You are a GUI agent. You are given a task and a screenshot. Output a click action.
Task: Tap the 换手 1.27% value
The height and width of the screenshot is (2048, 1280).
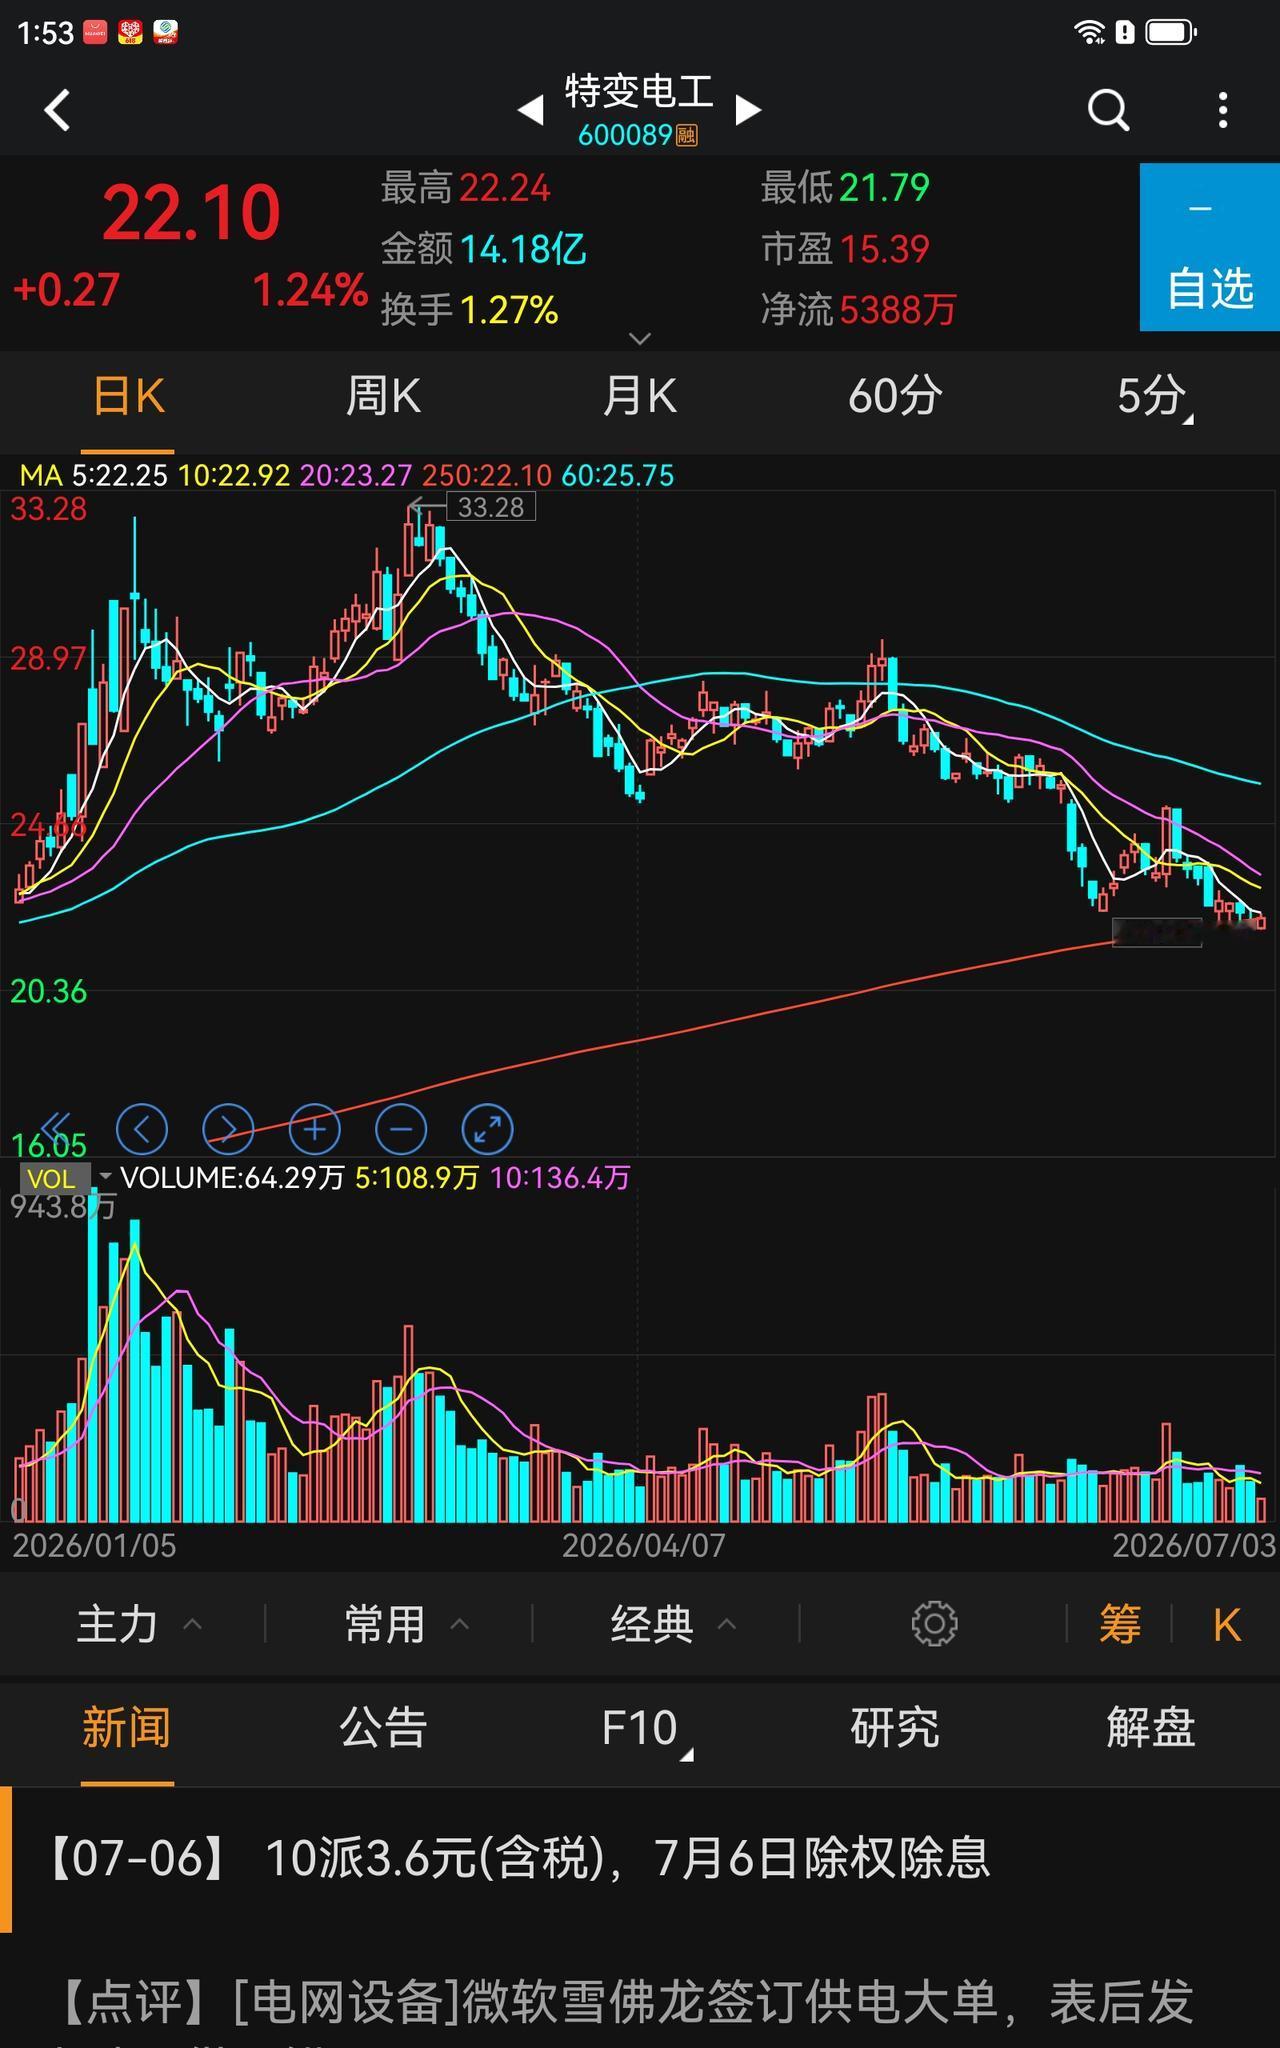(509, 310)
